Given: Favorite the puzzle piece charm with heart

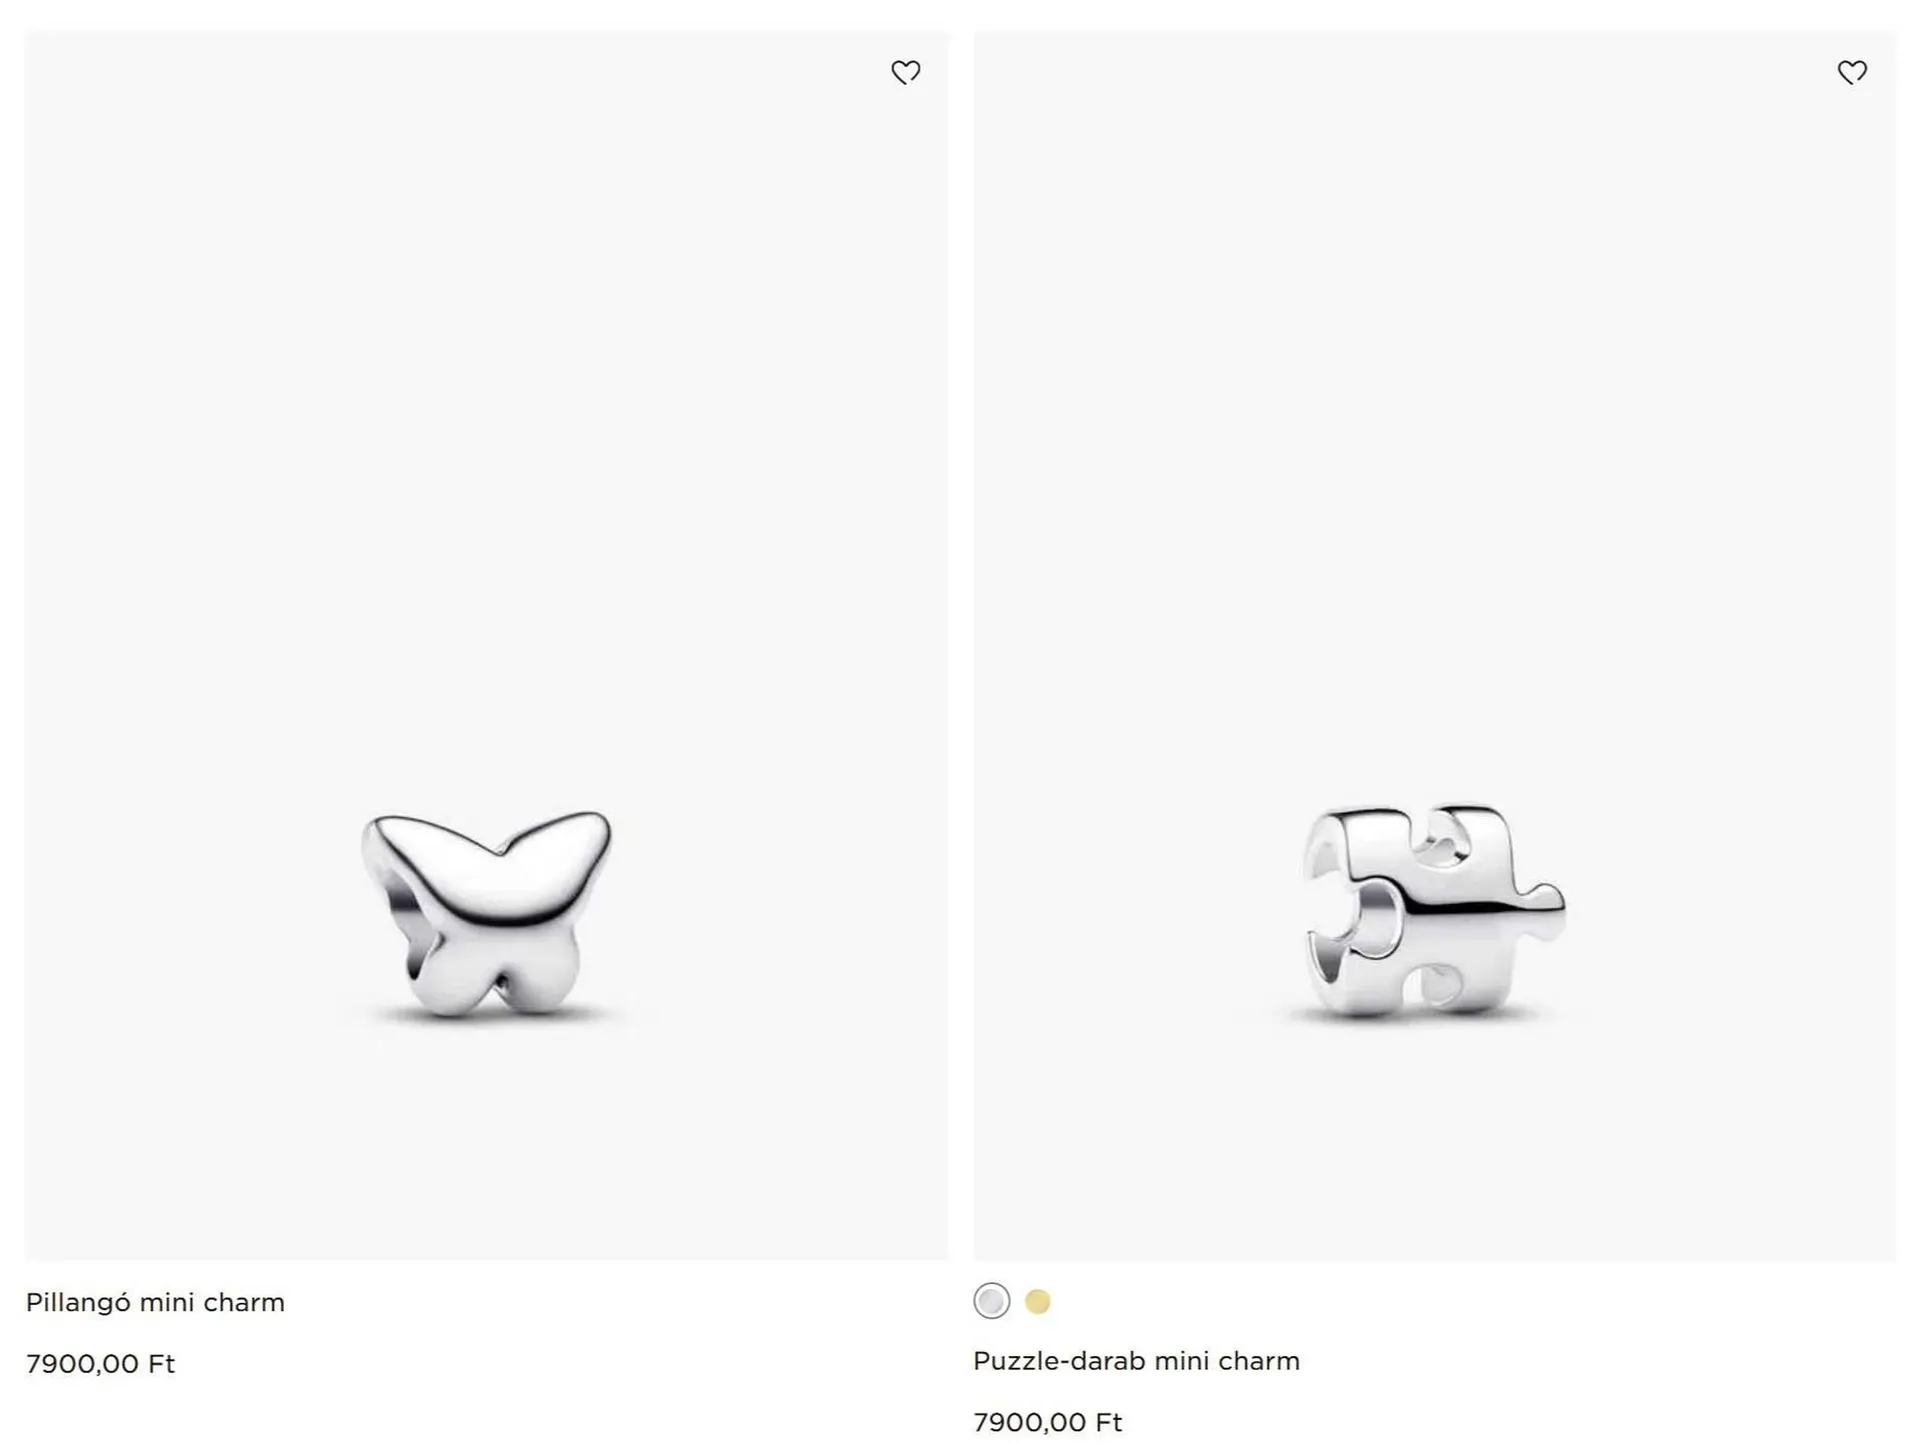Looking at the screenshot, I should (x=1852, y=72).
